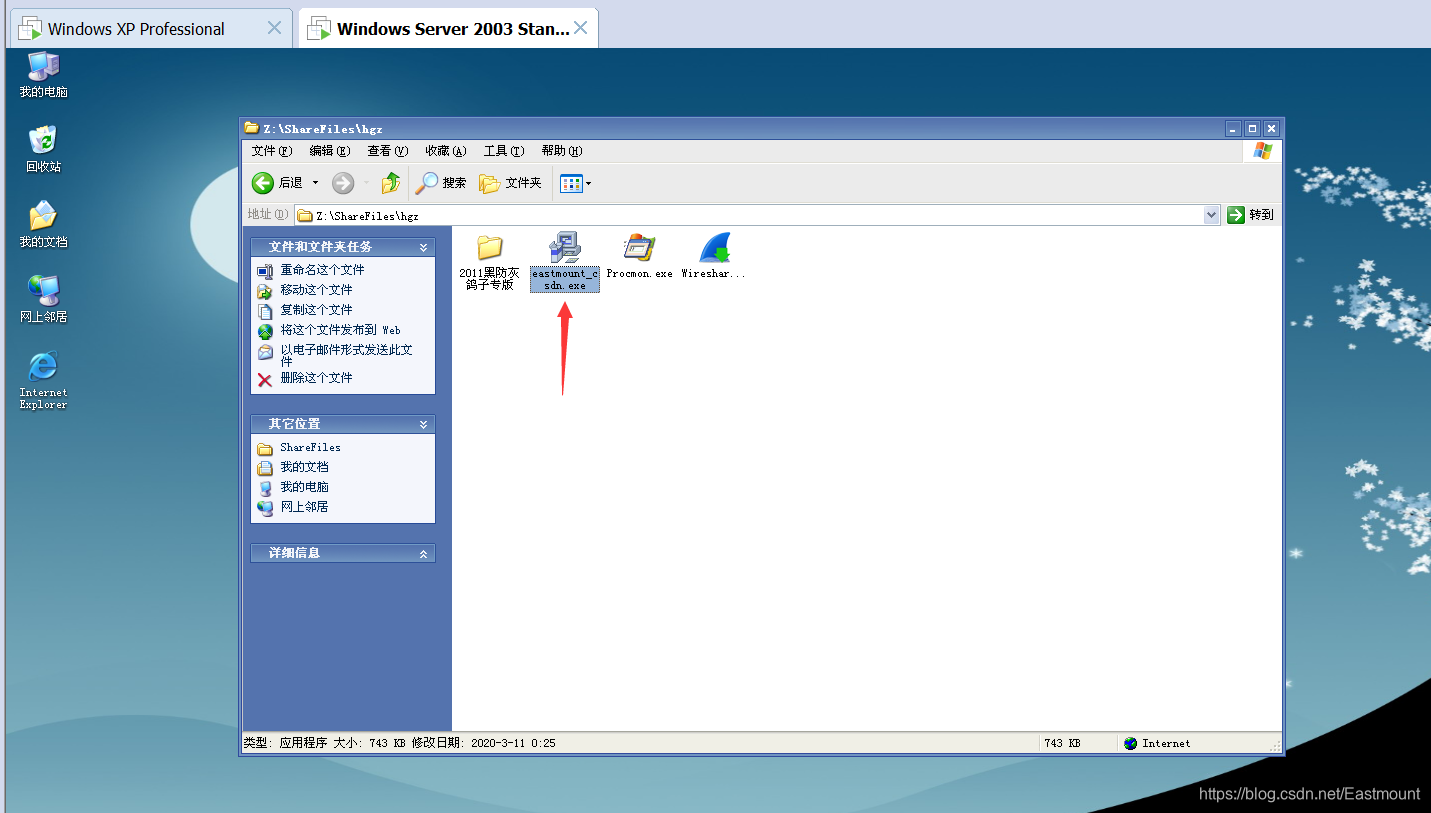Click the Windows flag logo in menu bar
This screenshot has height=813, width=1431.
1262,151
